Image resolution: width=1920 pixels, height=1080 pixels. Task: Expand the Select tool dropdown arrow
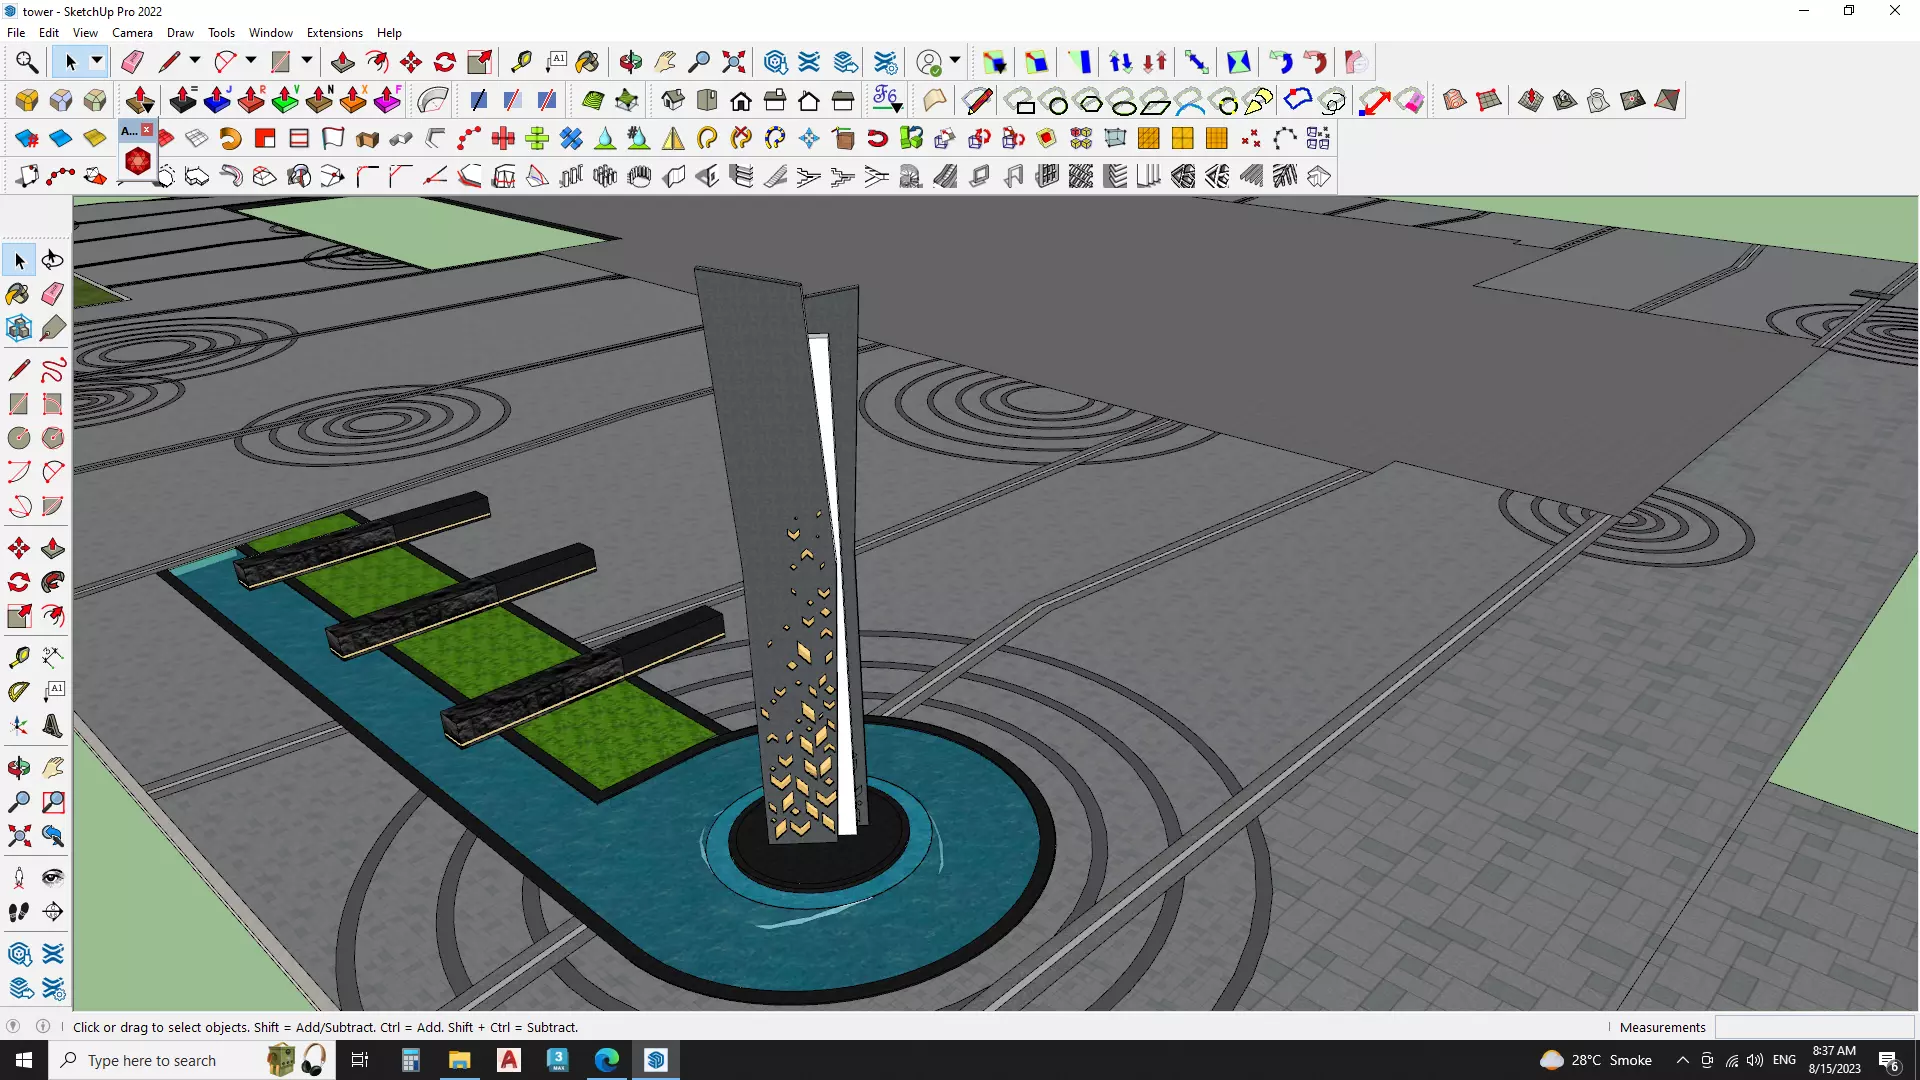tap(97, 61)
